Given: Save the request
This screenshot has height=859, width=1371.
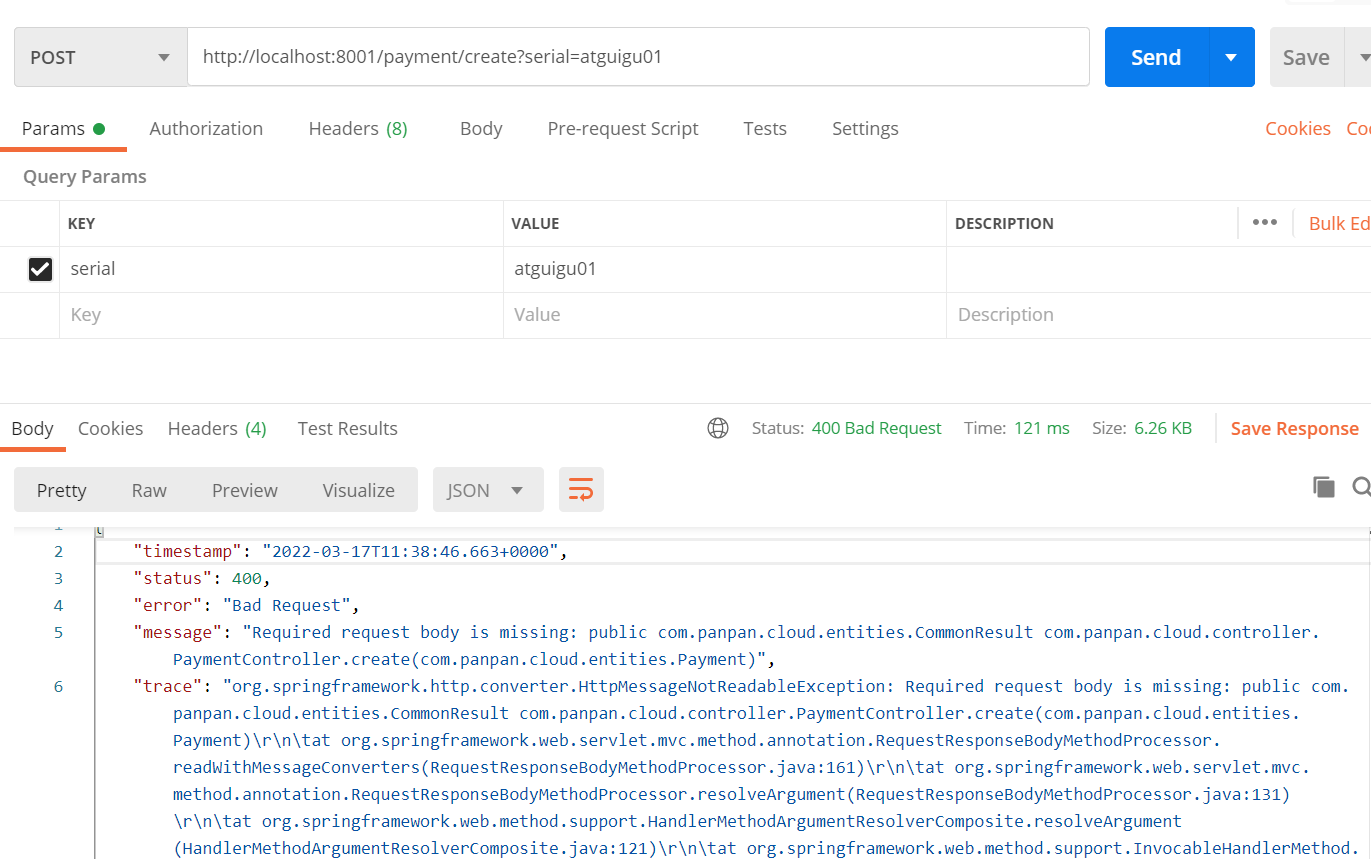Looking at the screenshot, I should coord(1306,57).
